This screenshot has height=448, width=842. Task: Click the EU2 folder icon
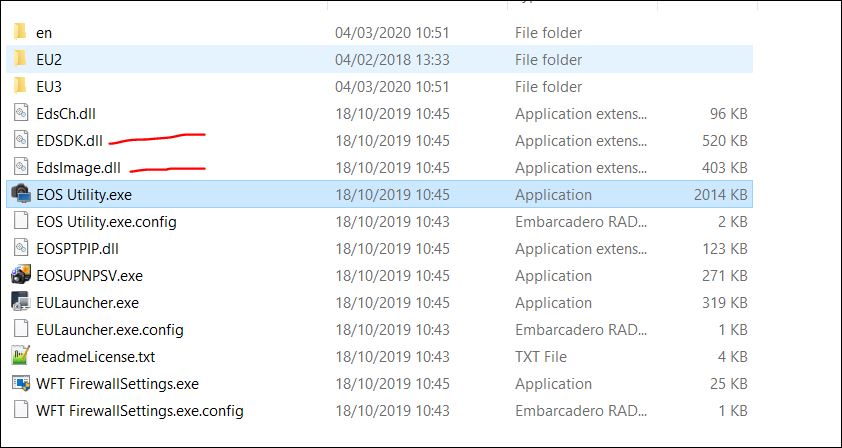20,59
